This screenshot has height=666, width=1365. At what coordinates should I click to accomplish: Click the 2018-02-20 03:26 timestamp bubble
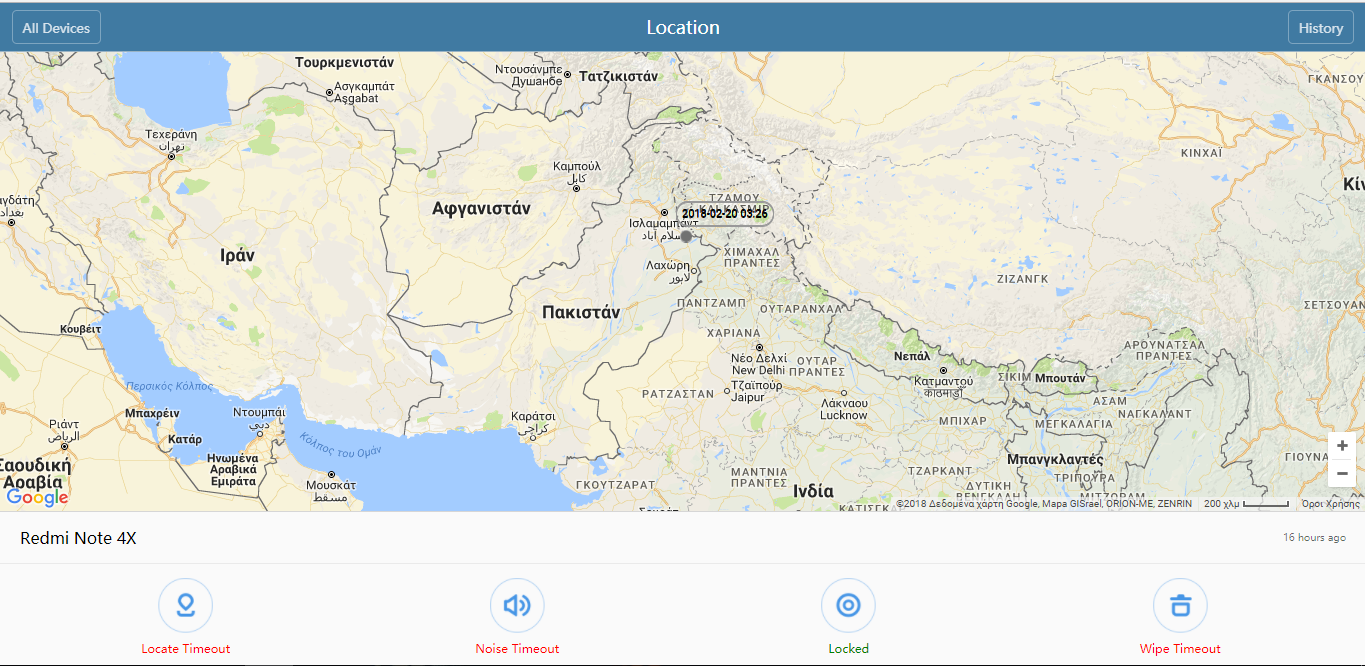pos(725,214)
